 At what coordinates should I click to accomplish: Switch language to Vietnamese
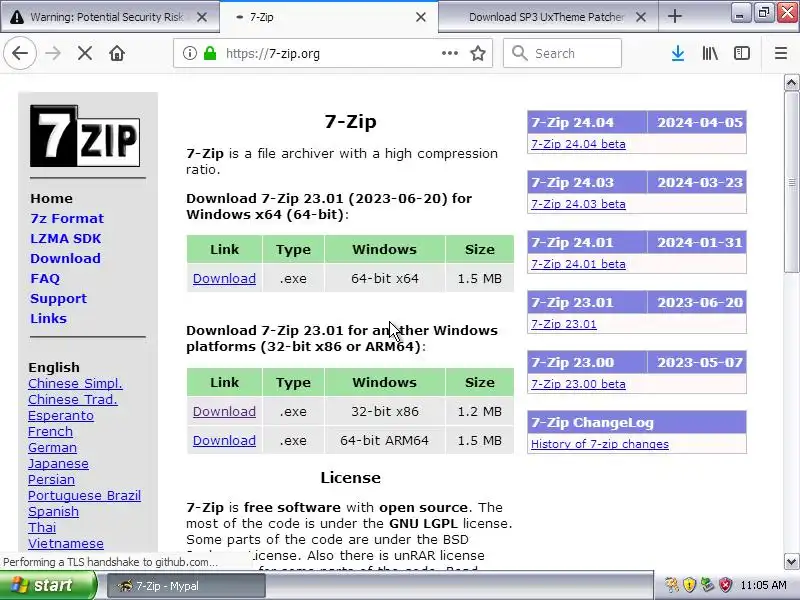[x=66, y=543]
